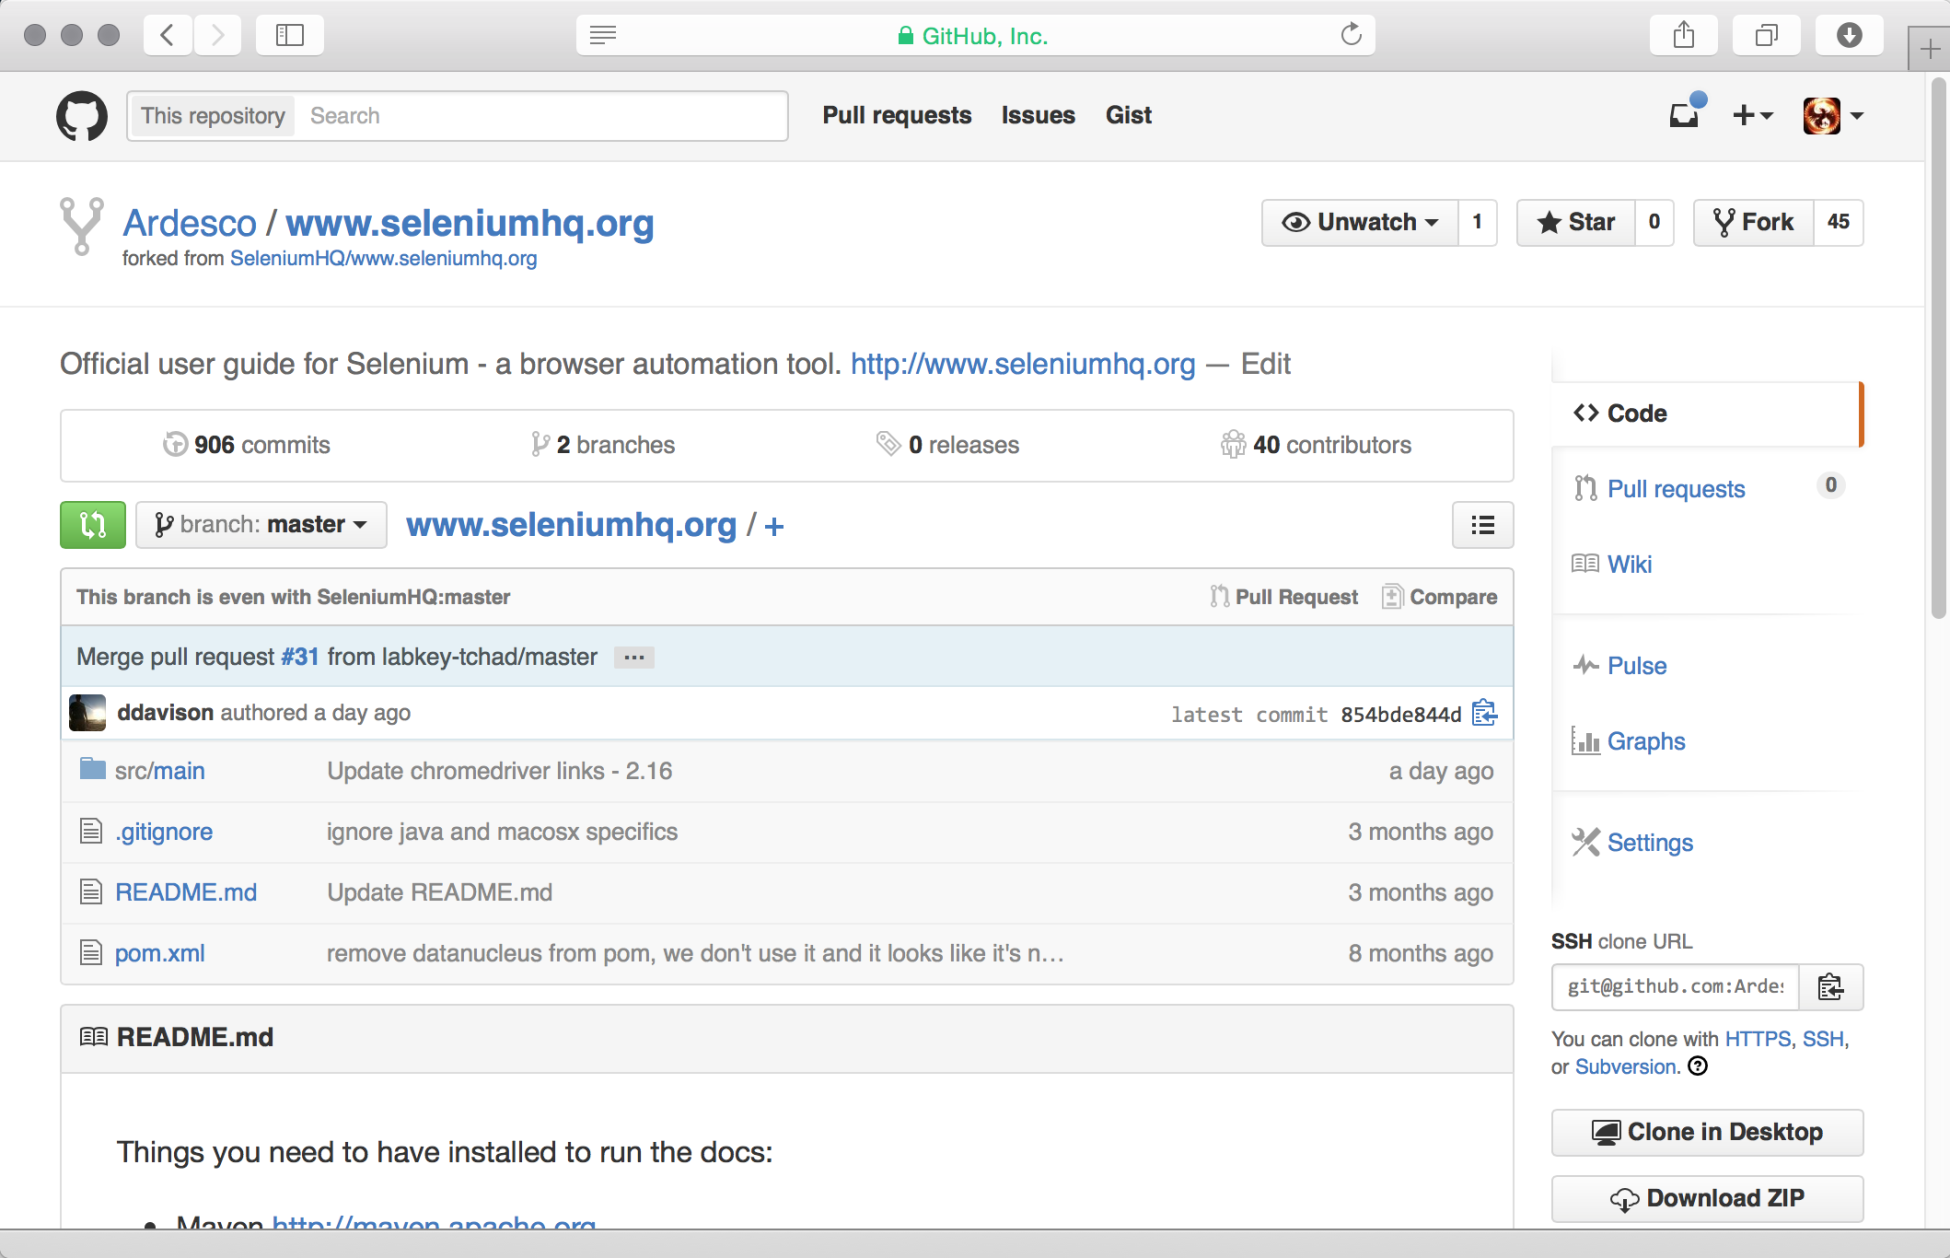The width and height of the screenshot is (1950, 1258).
Task: Click Issues in top navigation
Action: tap(1038, 115)
